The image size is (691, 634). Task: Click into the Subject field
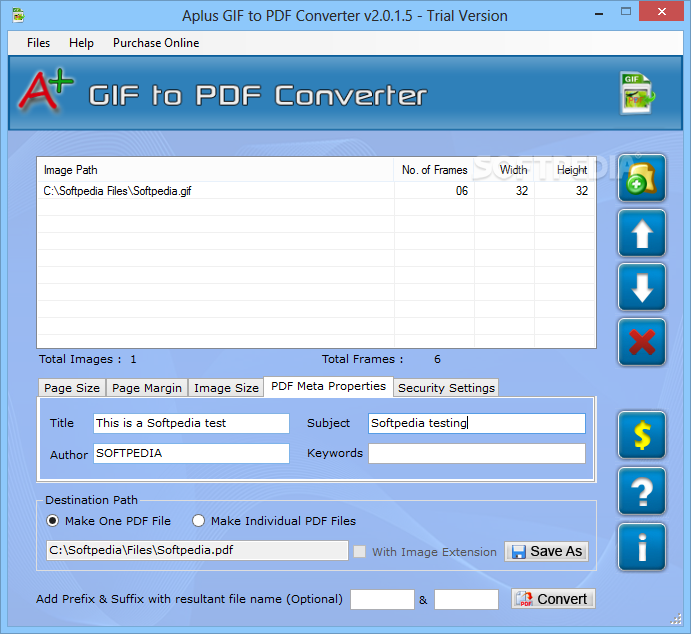477,423
